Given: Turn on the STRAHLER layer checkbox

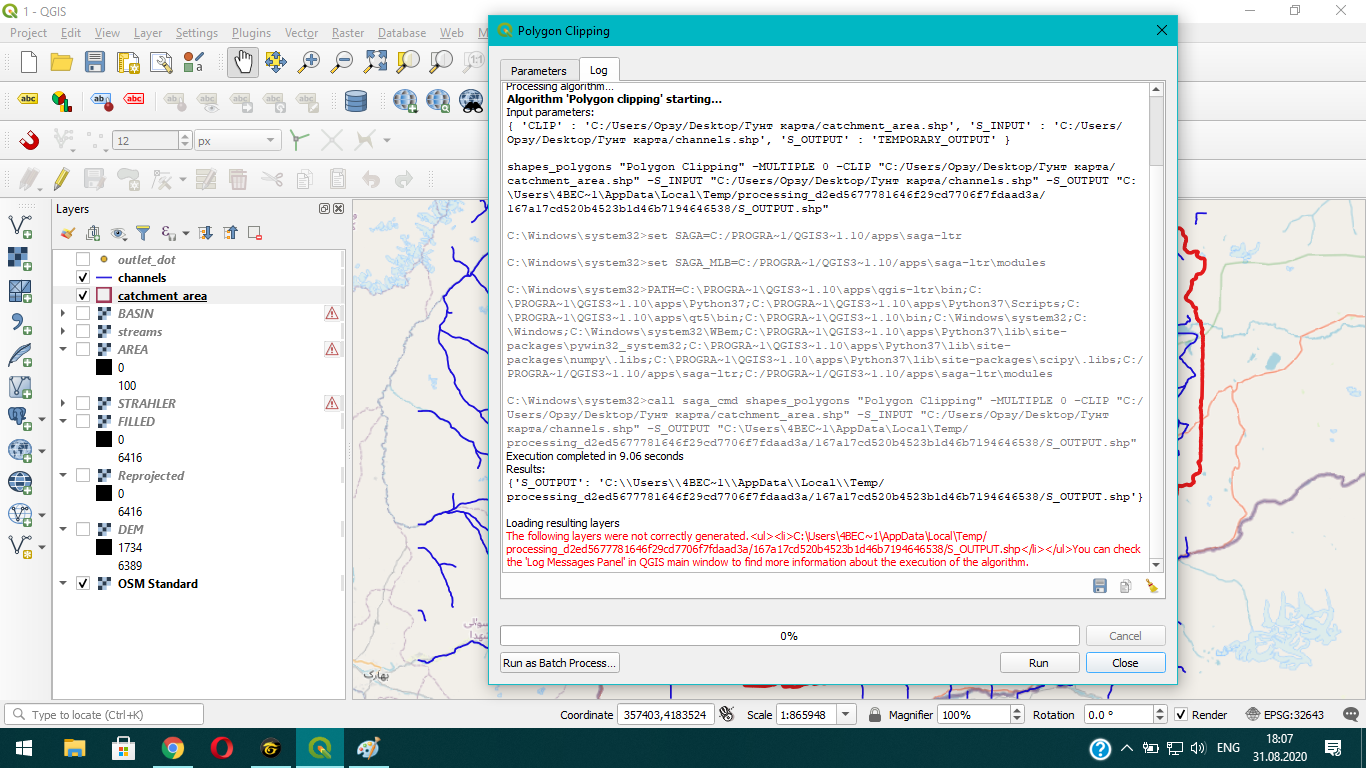Looking at the screenshot, I should tap(83, 404).
